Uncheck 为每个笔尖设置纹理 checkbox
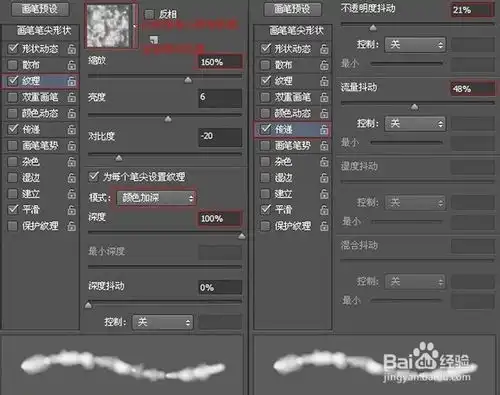Screen dimensions: 500x395 click(x=94, y=176)
